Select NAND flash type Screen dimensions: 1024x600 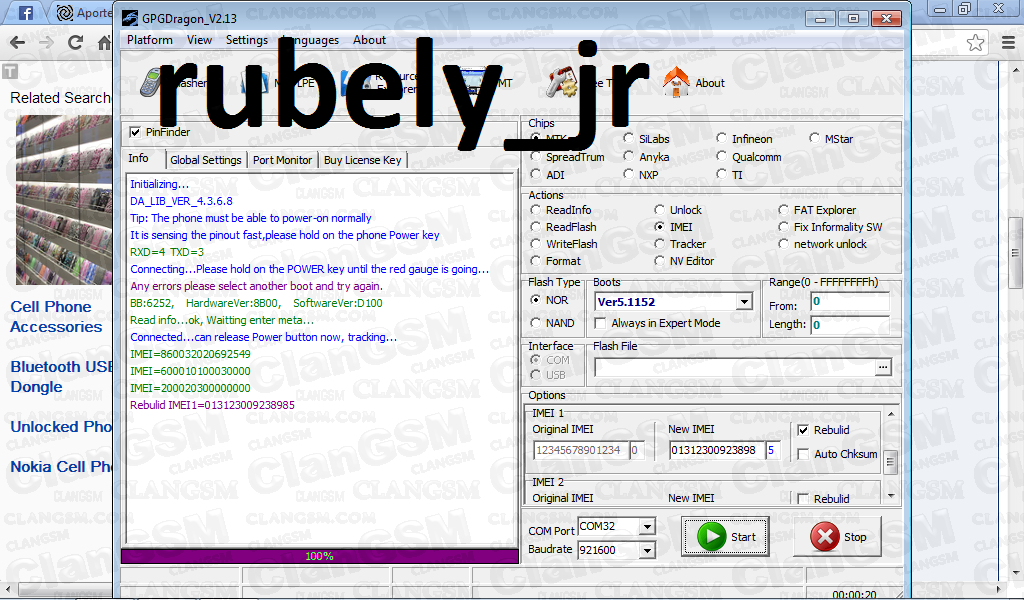[x=536, y=323]
